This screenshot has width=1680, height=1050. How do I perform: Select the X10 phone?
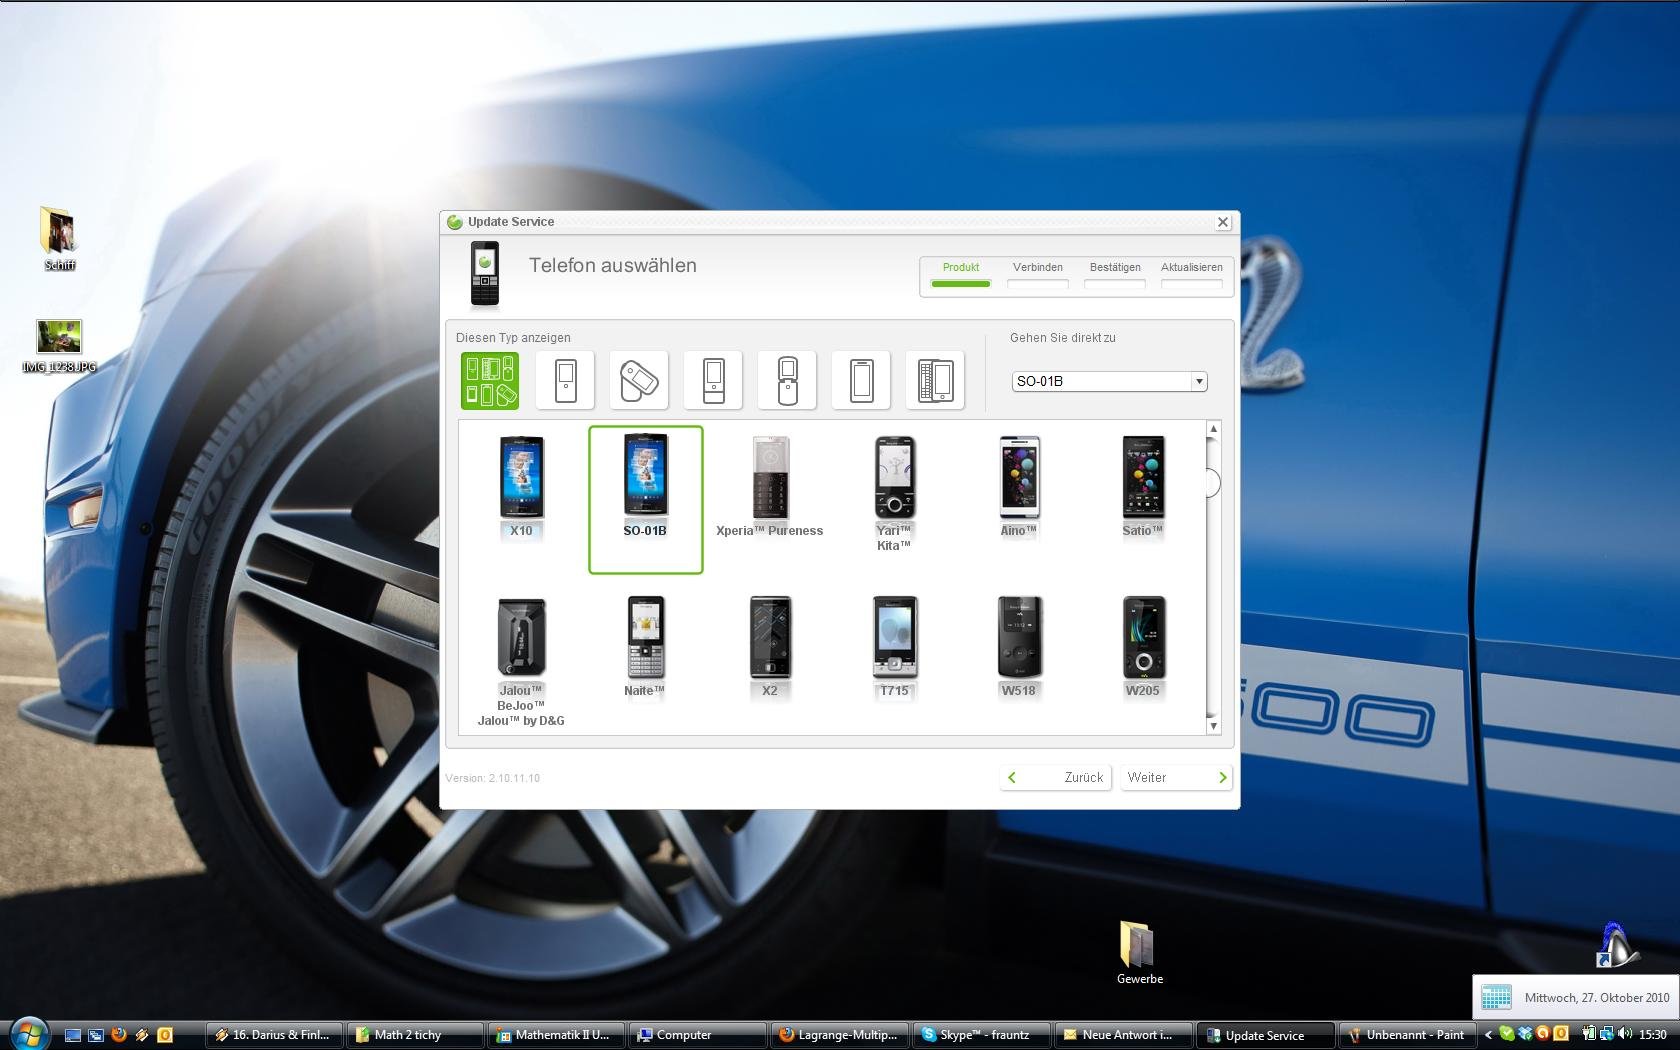(x=521, y=488)
